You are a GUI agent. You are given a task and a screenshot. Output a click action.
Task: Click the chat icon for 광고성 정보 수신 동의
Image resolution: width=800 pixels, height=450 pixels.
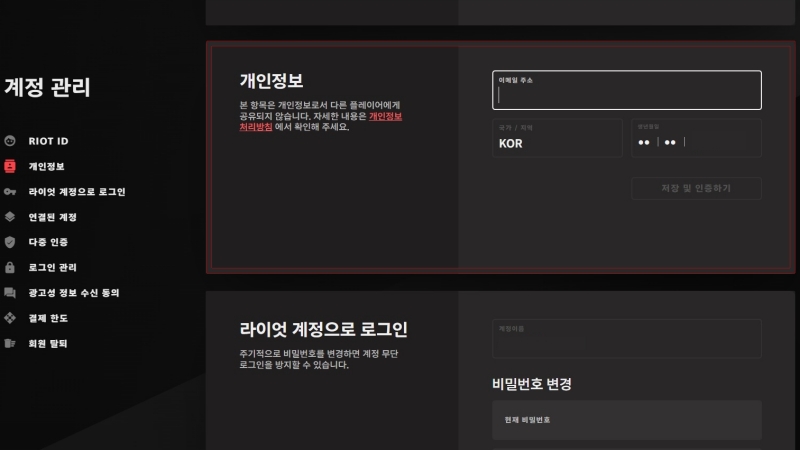(x=10, y=293)
